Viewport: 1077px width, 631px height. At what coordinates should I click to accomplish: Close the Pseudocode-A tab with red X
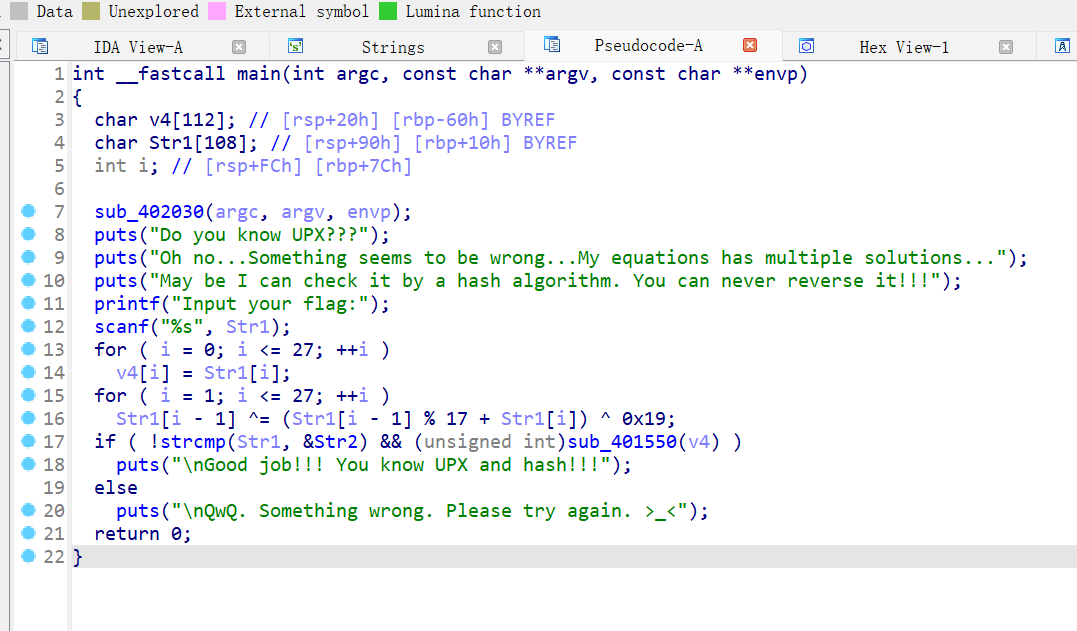click(x=750, y=45)
